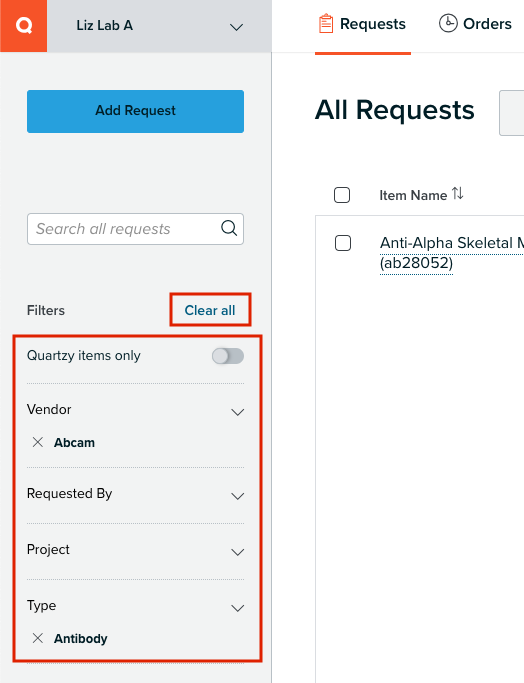Expand the Vendor filter chevron
Screen dimensions: 524x683
(x=237, y=412)
